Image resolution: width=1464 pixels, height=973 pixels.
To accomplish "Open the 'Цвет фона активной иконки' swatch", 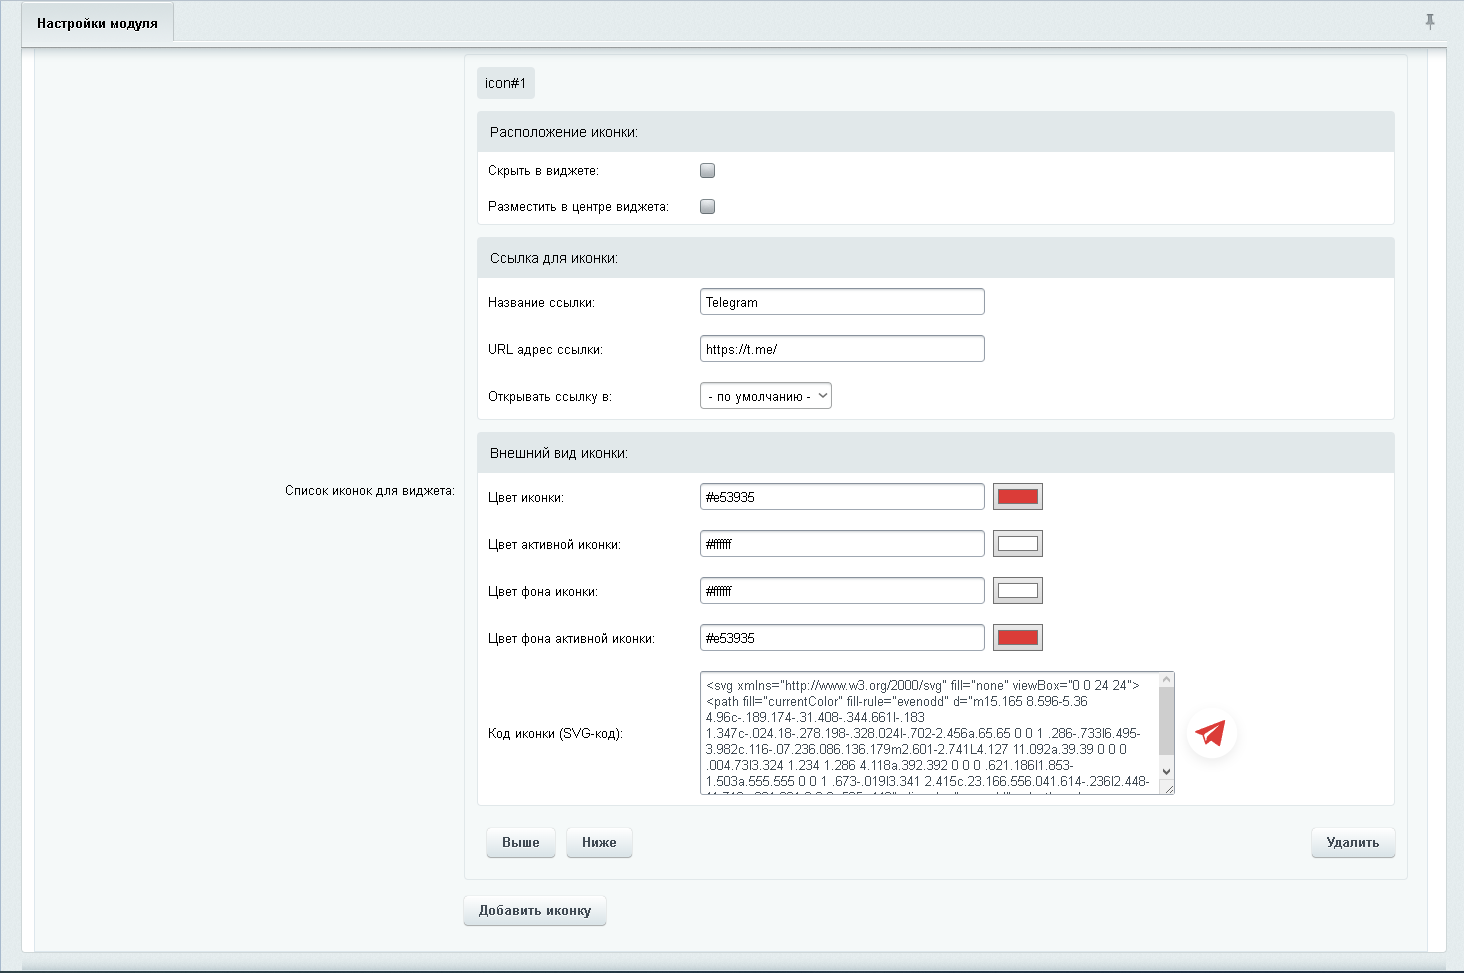I will (x=1017, y=638).
